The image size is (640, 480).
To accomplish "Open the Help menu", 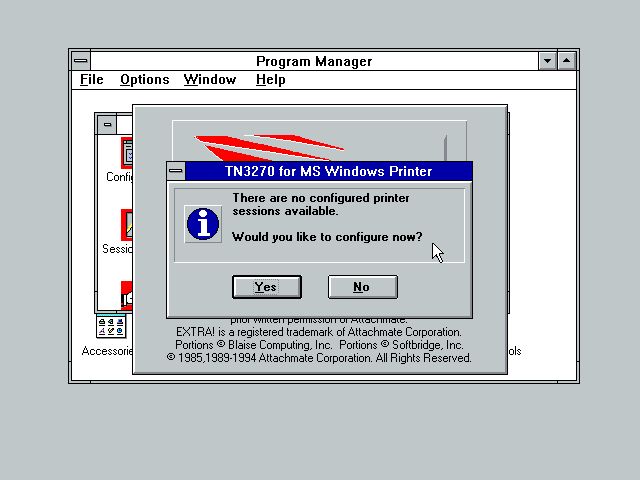I will [270, 80].
